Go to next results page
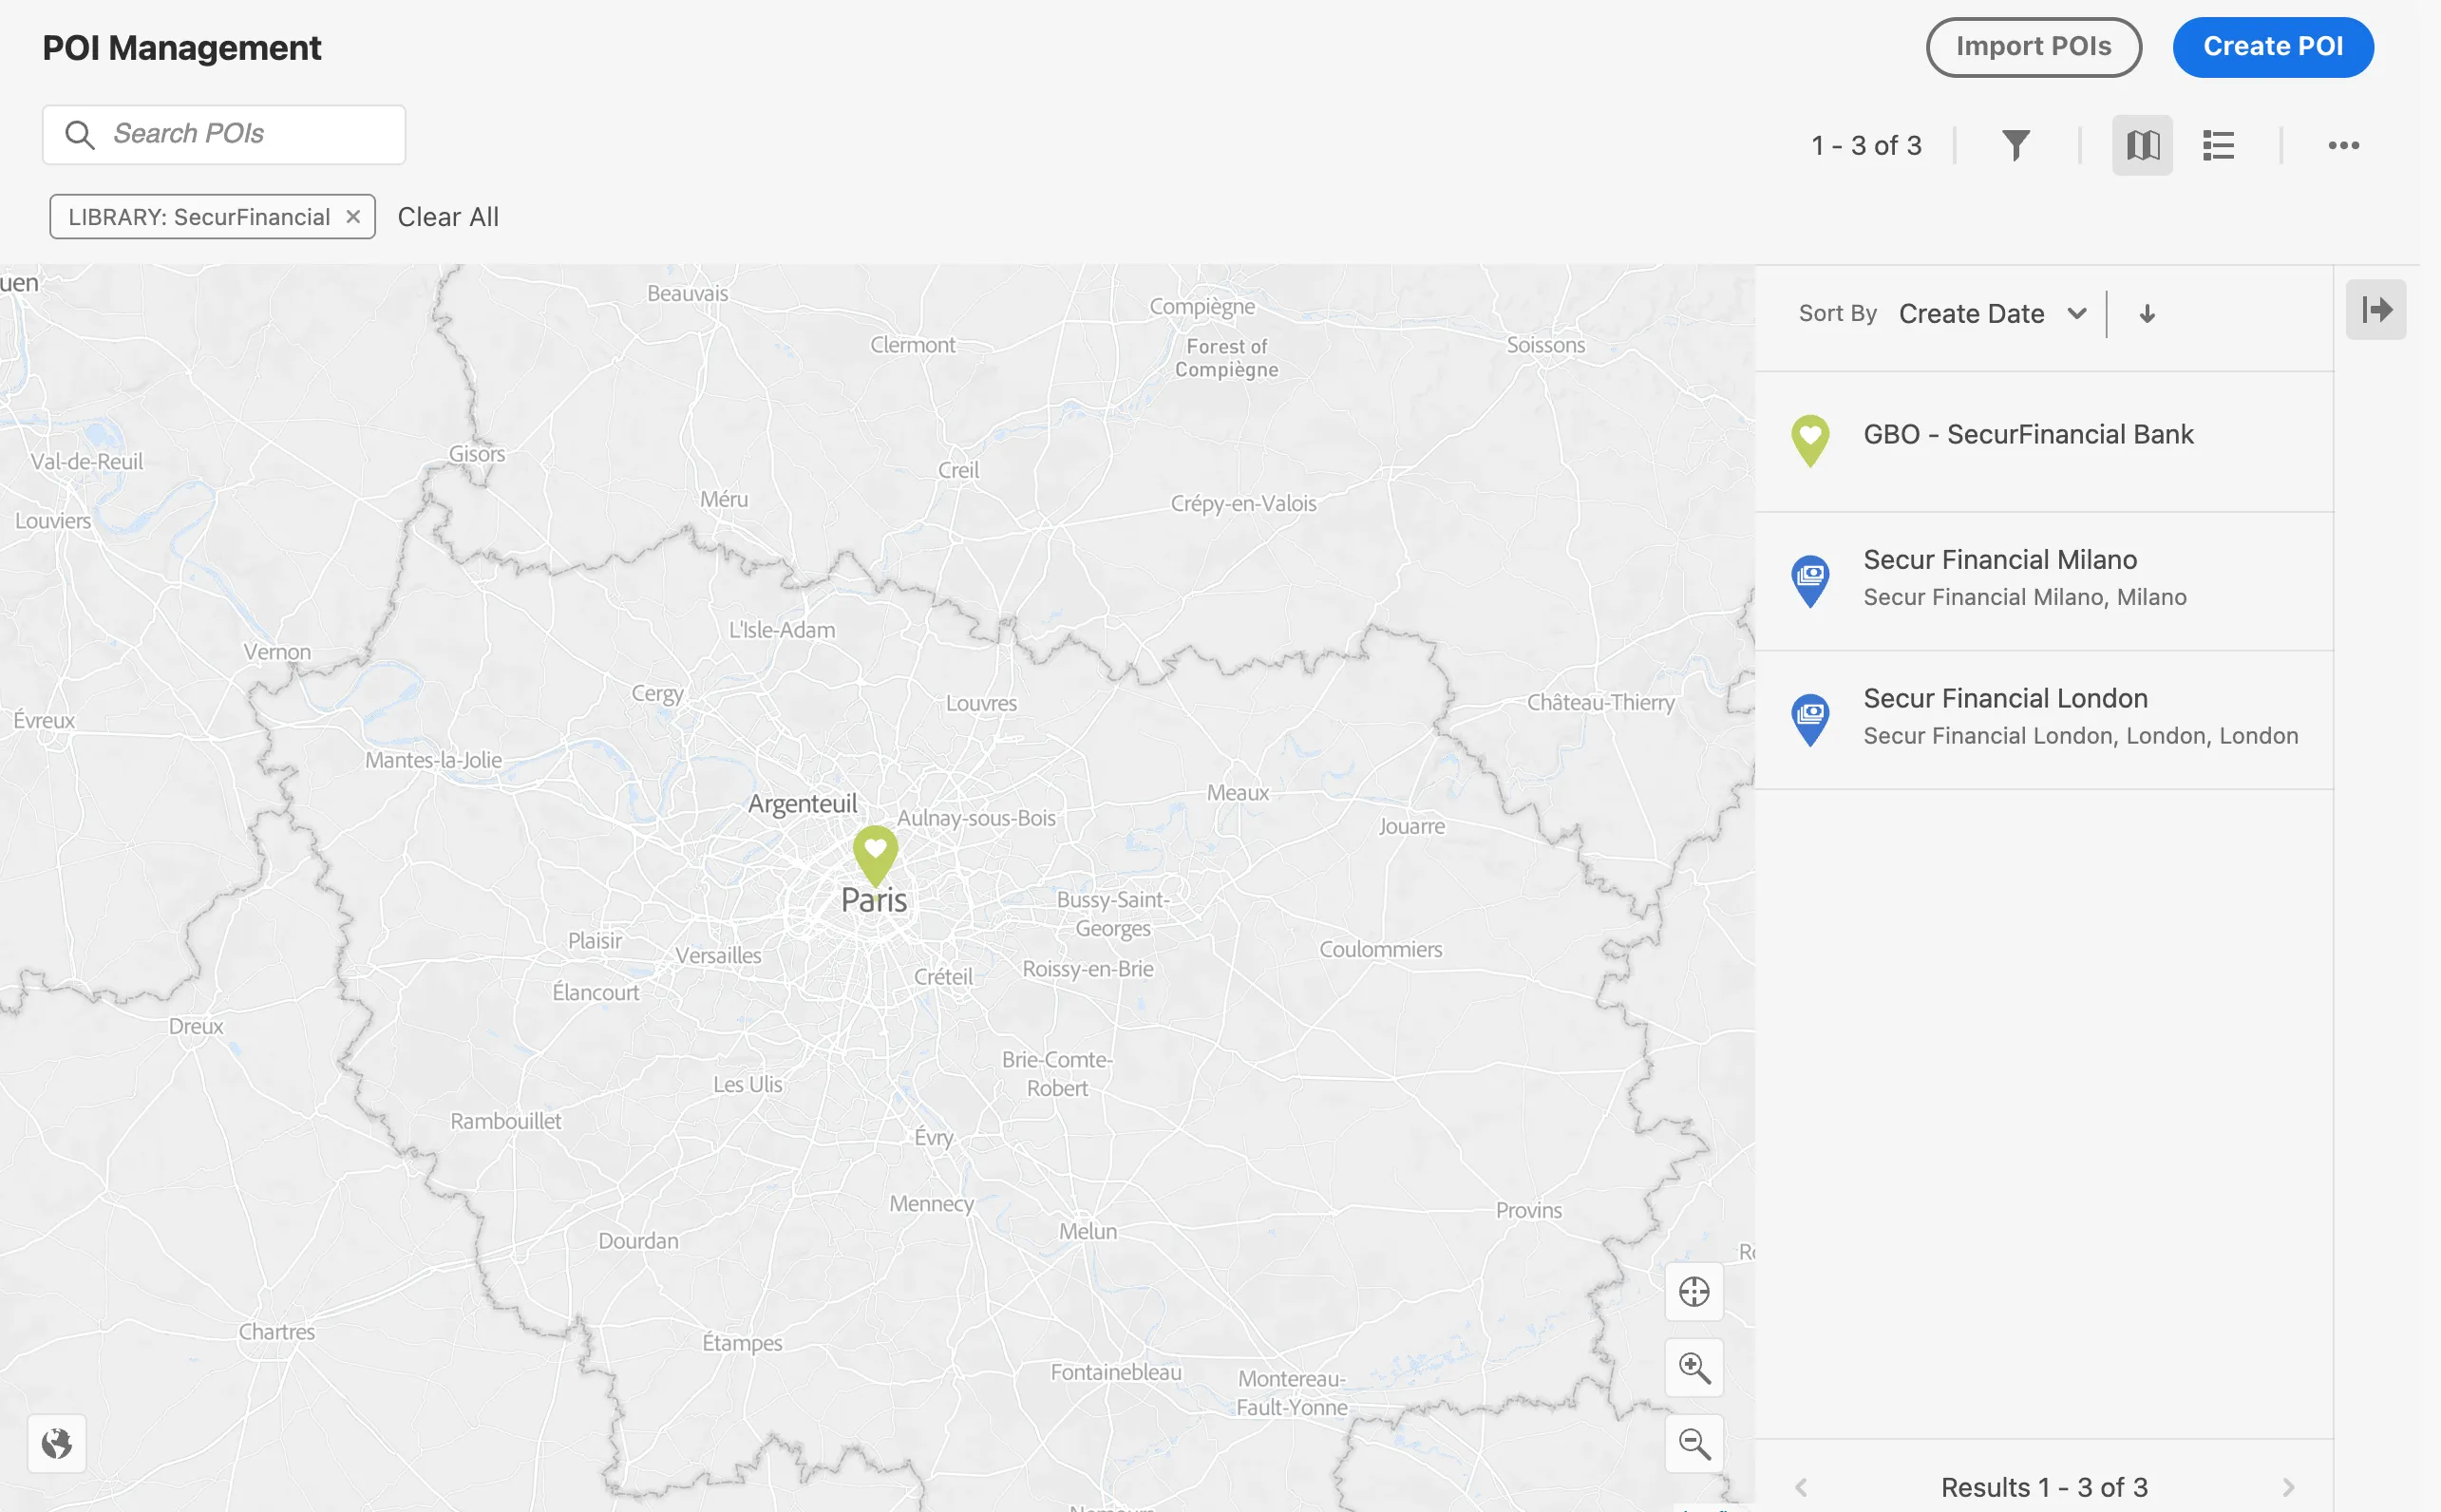The image size is (2441, 1512). point(2288,1488)
